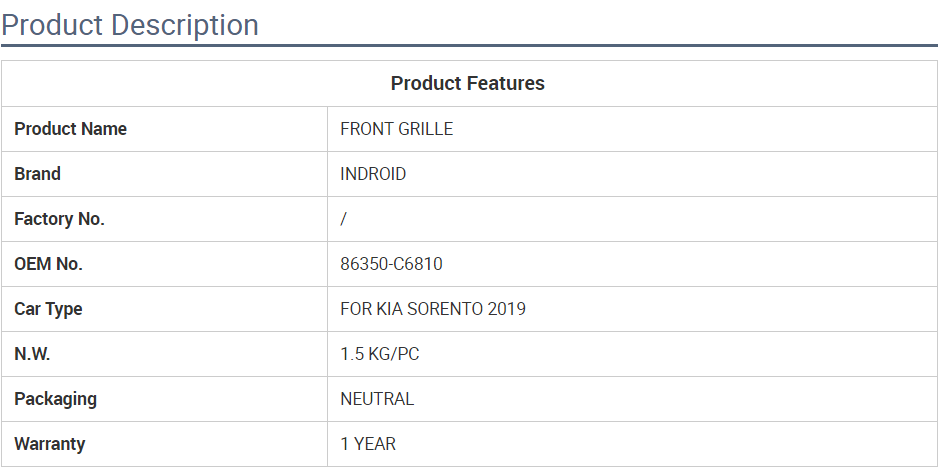This screenshot has height=468, width=940.
Task: Select the slash value for Factory No.
Action: (344, 219)
